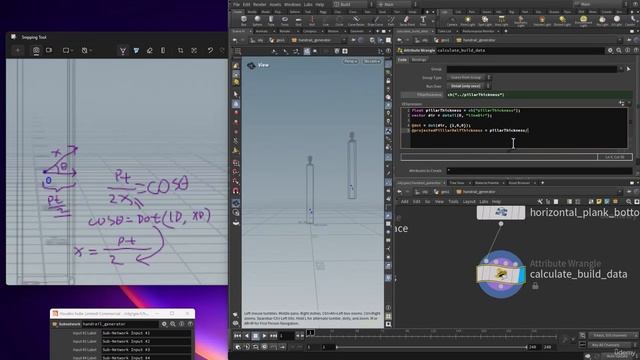
Task: Select the horizontal_plank_bottom node
Action: tap(501, 212)
